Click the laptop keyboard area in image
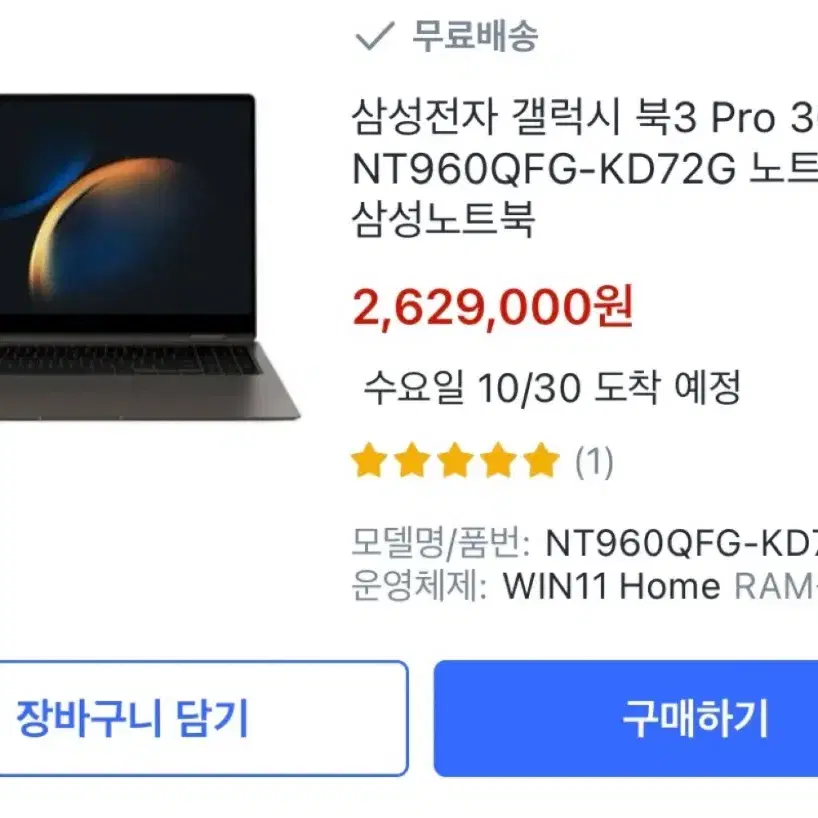 pyautogui.click(x=129, y=358)
